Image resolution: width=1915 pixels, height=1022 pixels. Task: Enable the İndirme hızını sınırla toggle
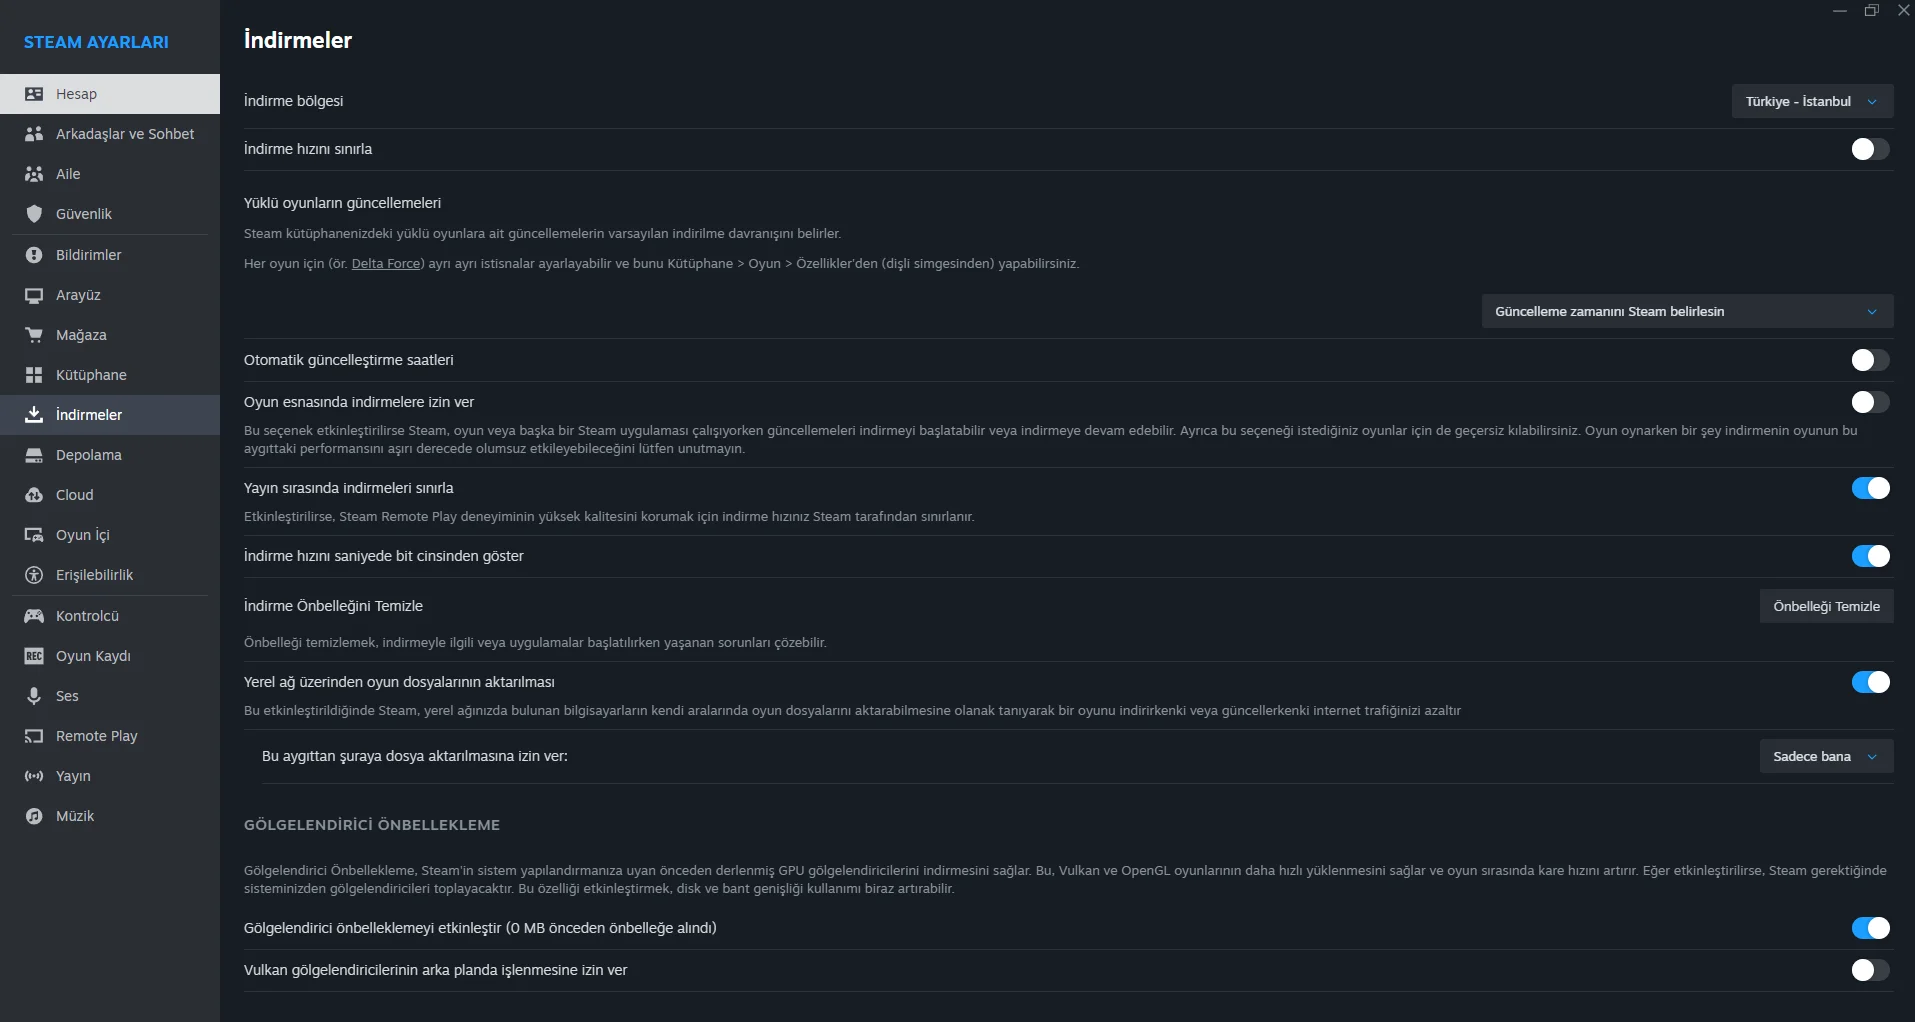[x=1869, y=149]
